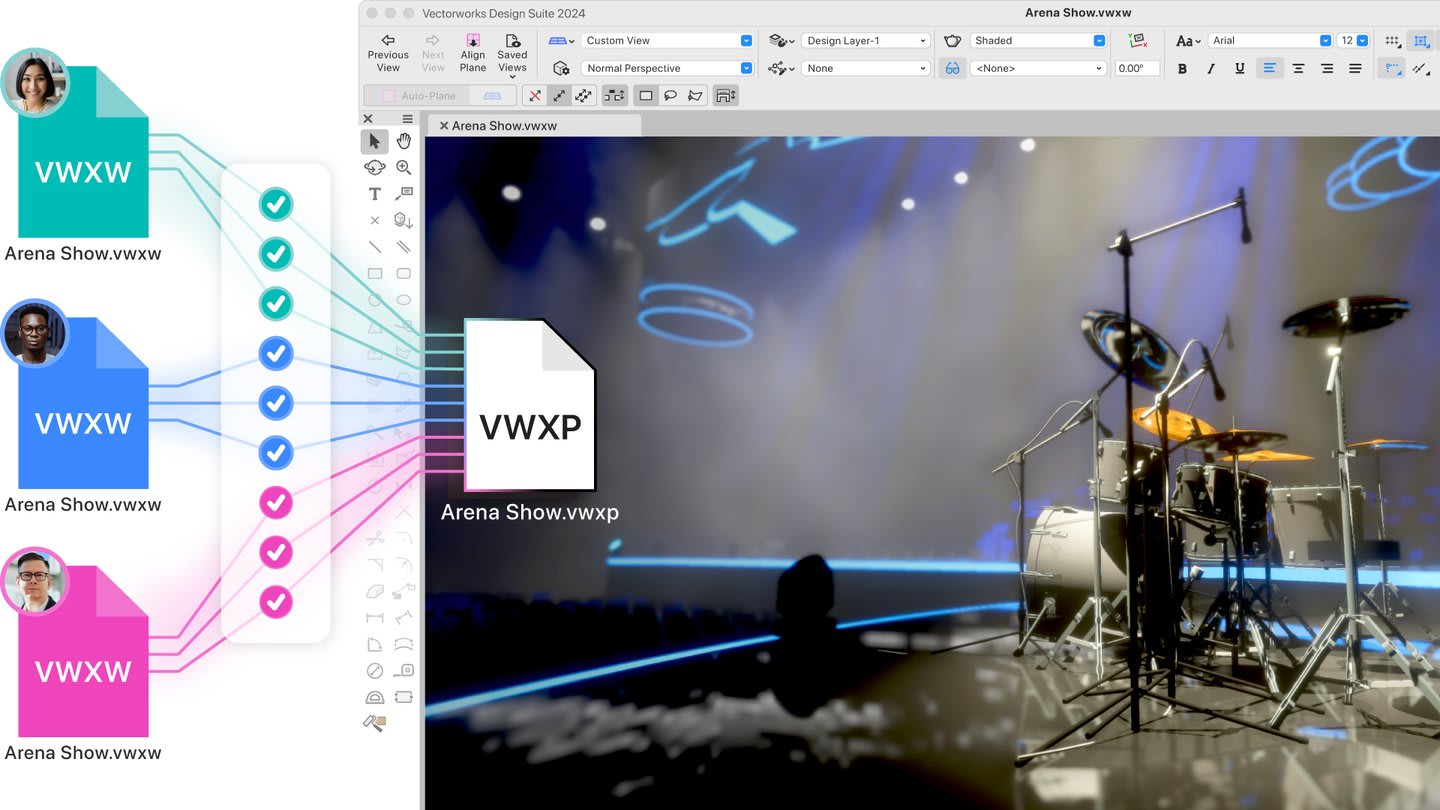The width and height of the screenshot is (1440, 810).
Task: Open the tool palette hamburger menu
Action: [x=407, y=118]
